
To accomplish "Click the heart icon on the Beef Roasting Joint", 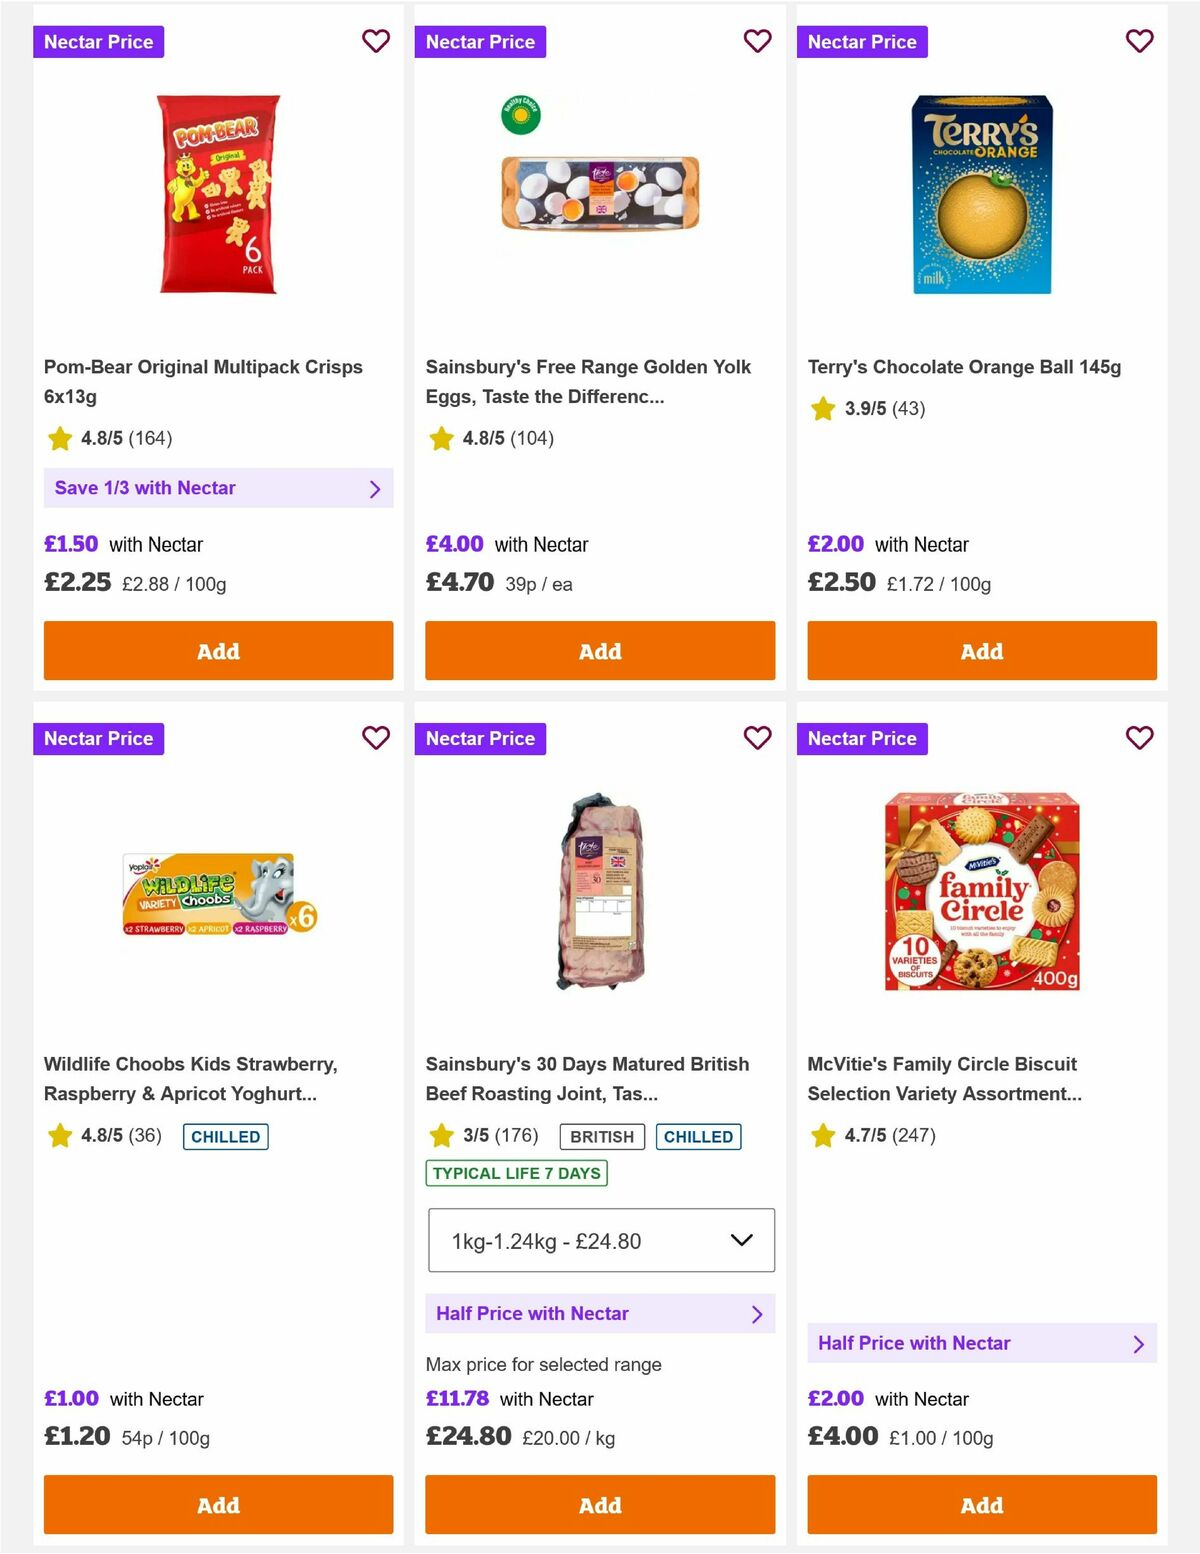I will (x=757, y=738).
